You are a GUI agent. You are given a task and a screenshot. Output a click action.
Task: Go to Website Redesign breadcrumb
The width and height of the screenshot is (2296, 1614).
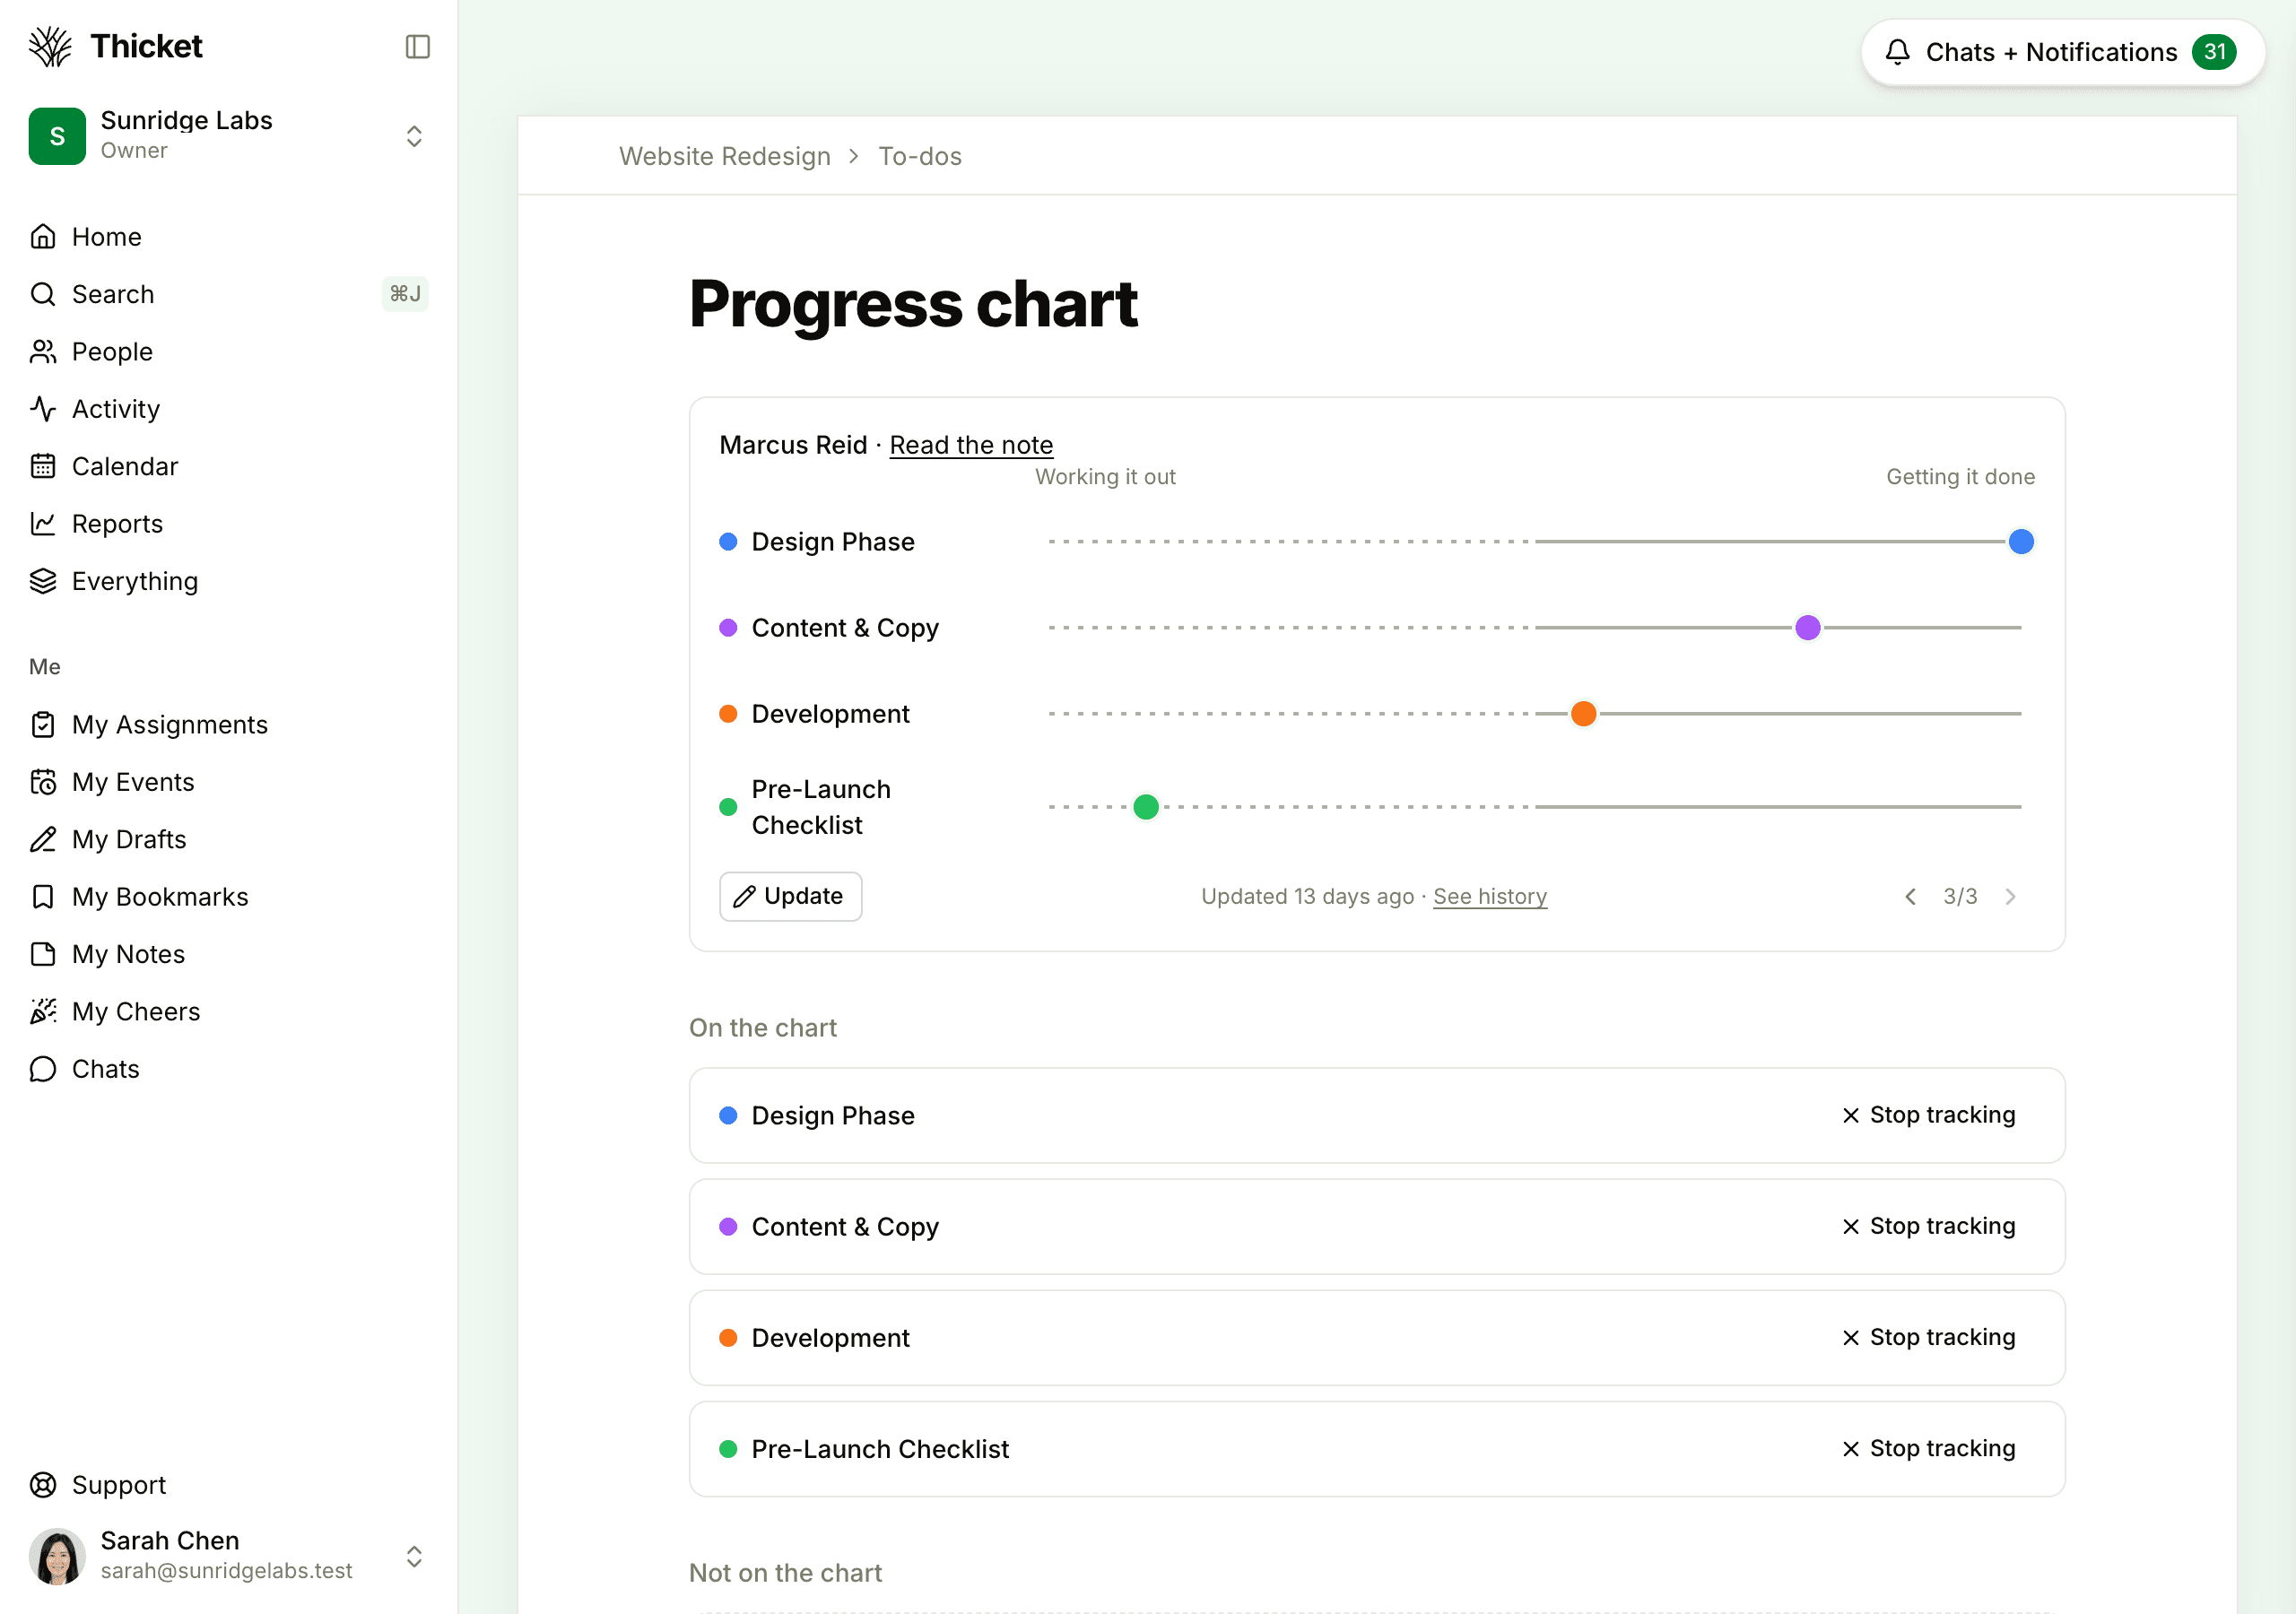point(725,156)
